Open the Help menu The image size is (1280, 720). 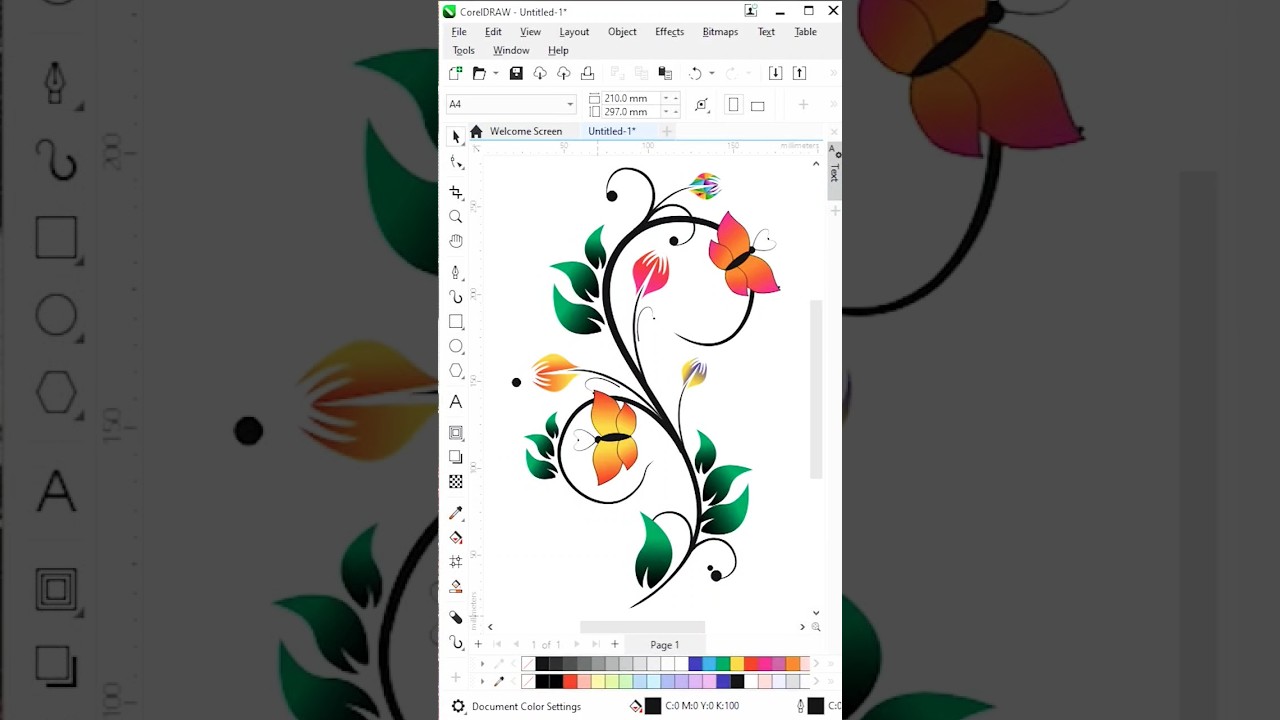558,50
